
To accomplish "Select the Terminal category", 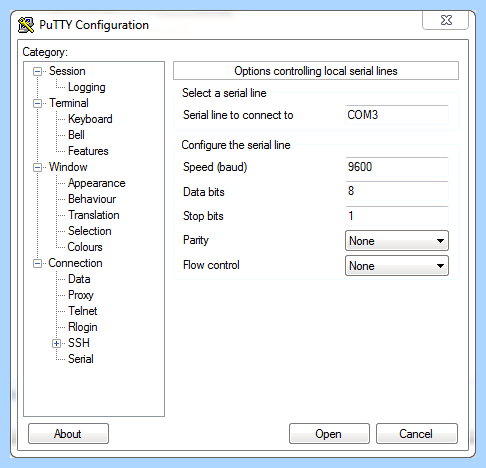I will pos(69,103).
